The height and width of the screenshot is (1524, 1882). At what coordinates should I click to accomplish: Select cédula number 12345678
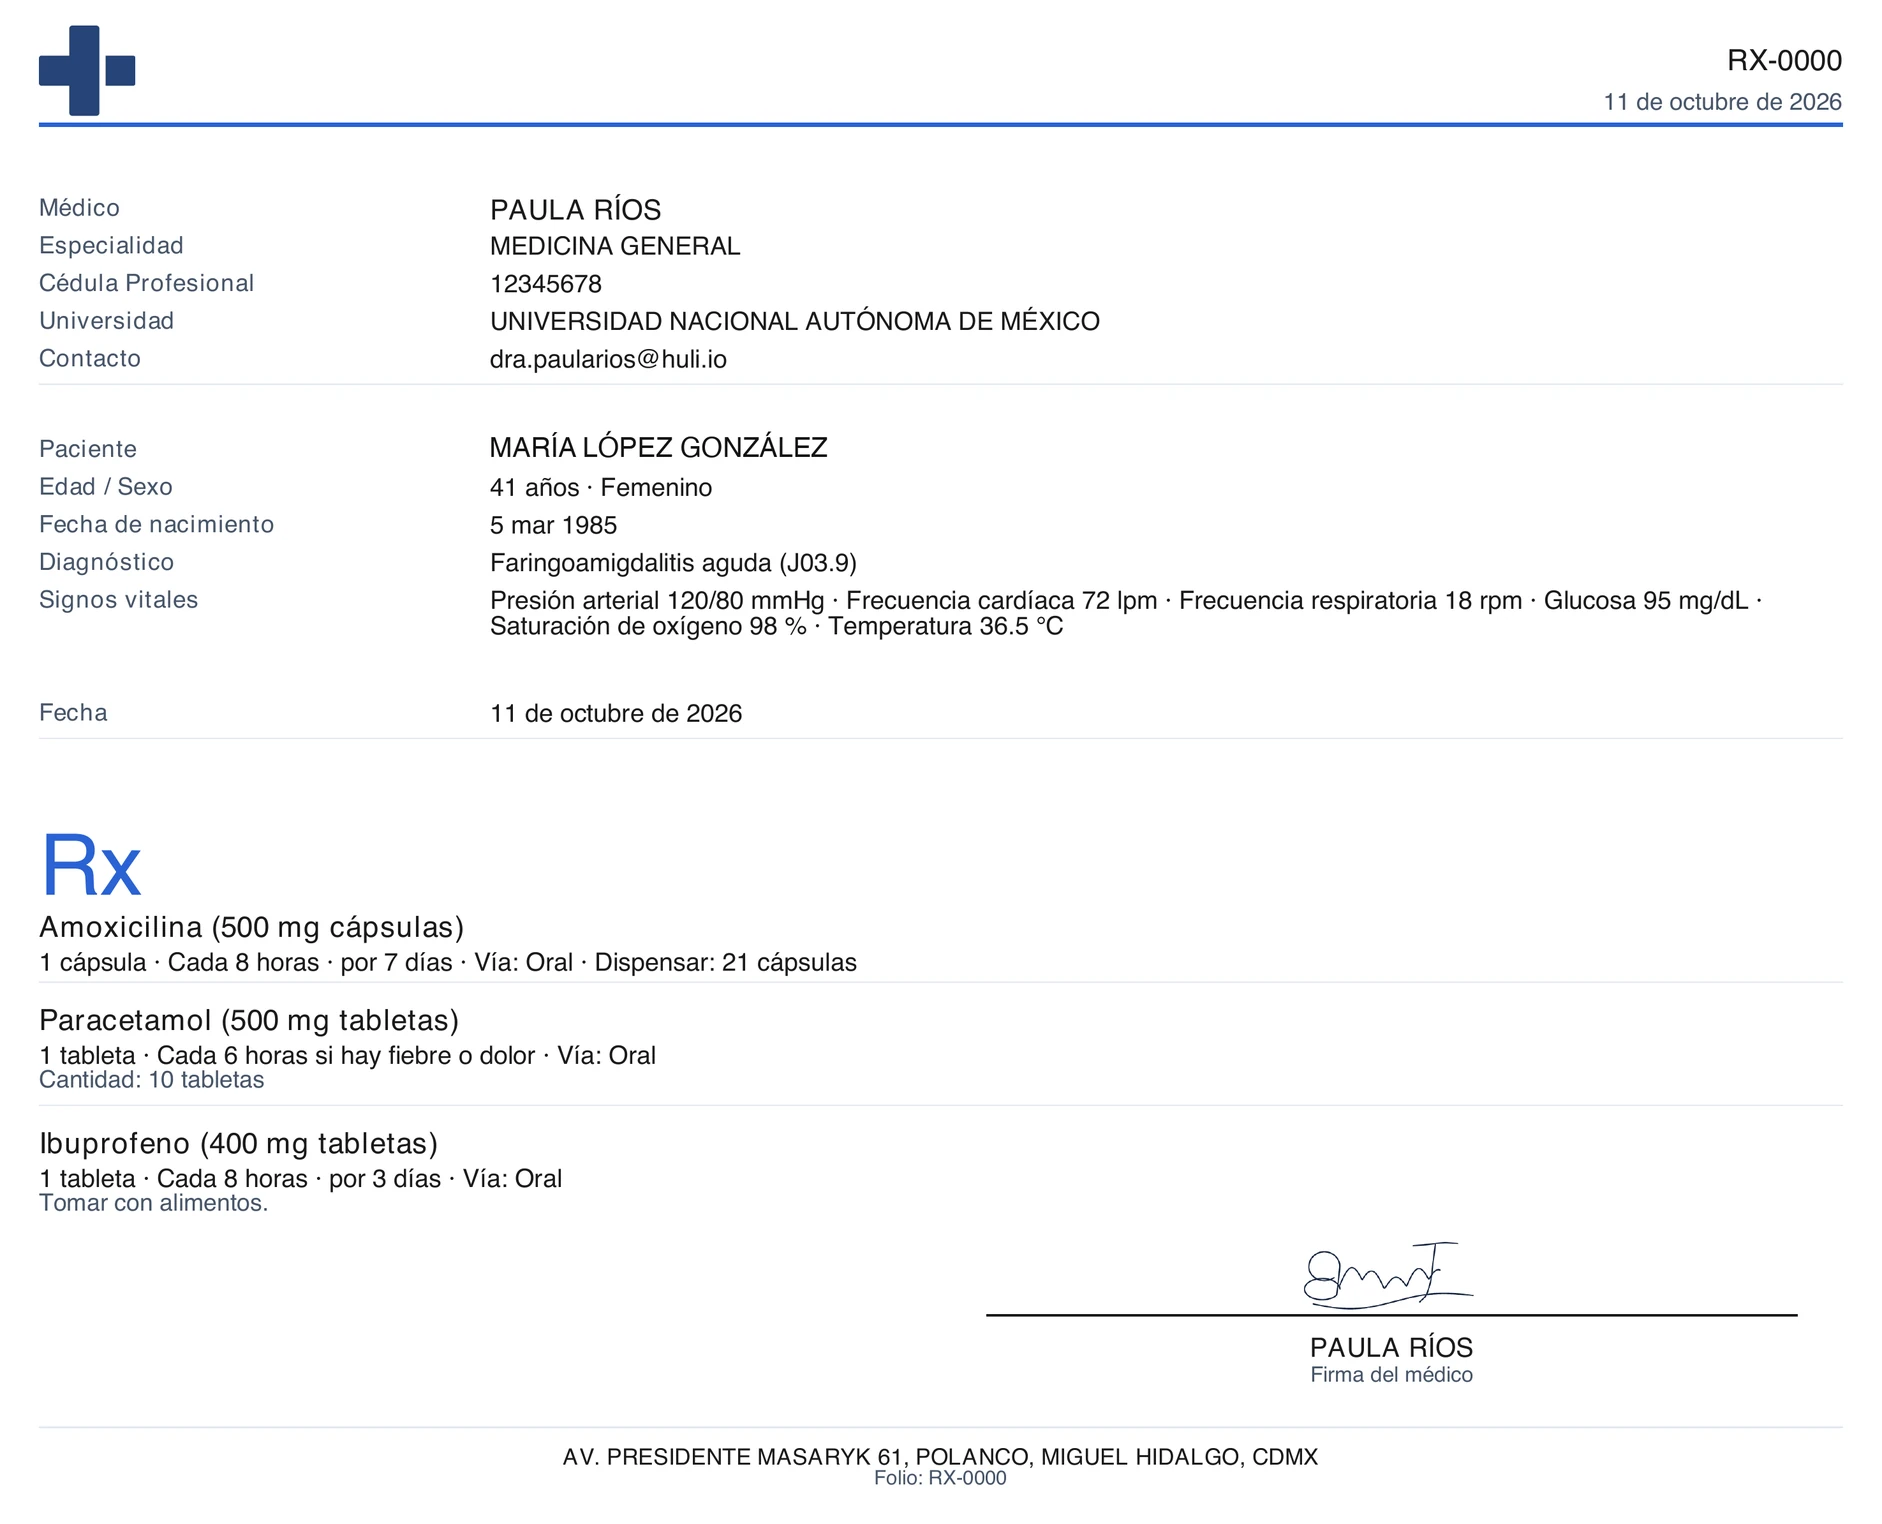click(546, 284)
